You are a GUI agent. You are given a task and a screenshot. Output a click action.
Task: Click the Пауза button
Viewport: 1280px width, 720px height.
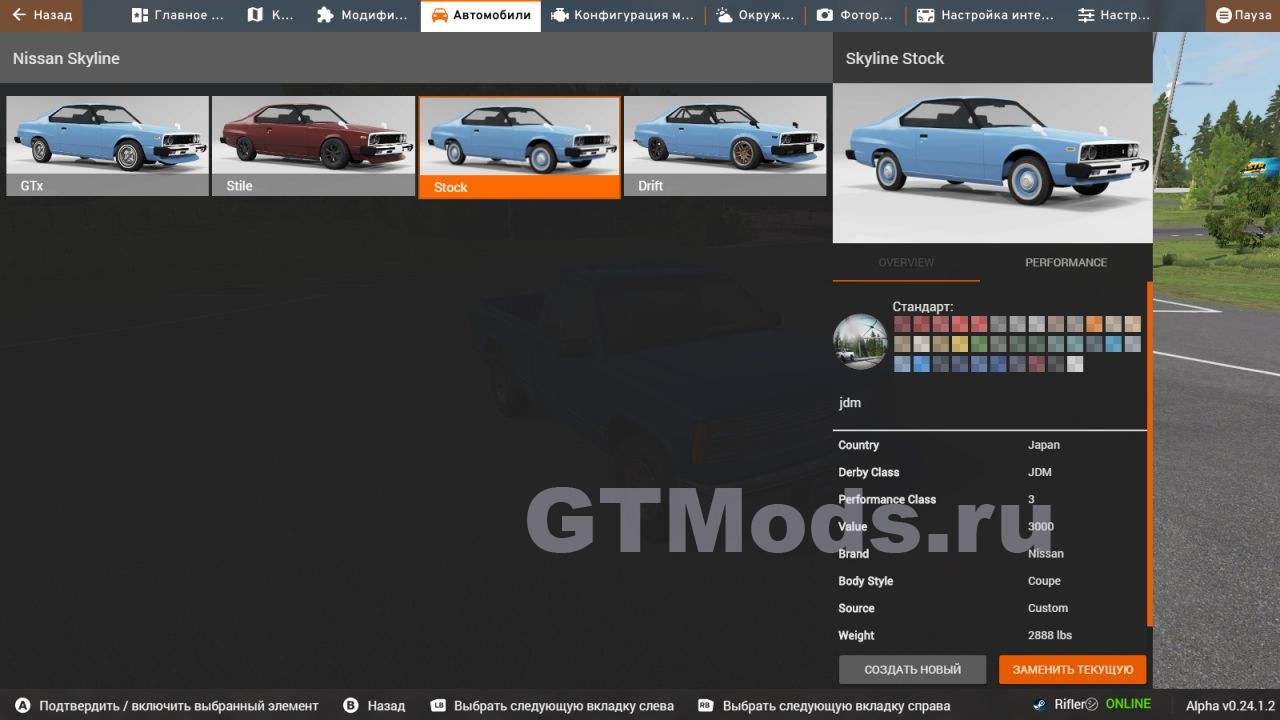(1243, 15)
